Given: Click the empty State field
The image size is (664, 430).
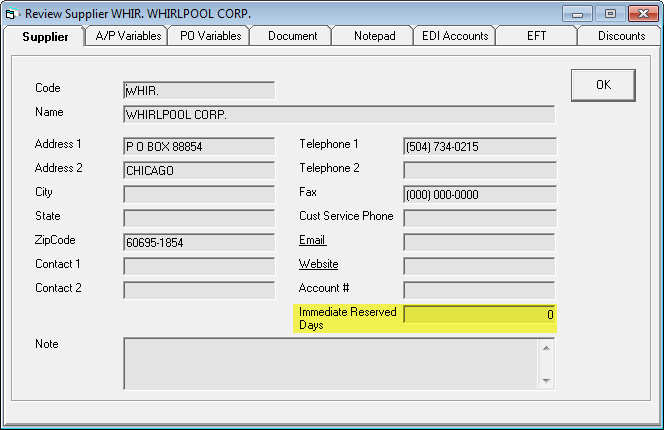Looking at the screenshot, I should coord(199,219).
